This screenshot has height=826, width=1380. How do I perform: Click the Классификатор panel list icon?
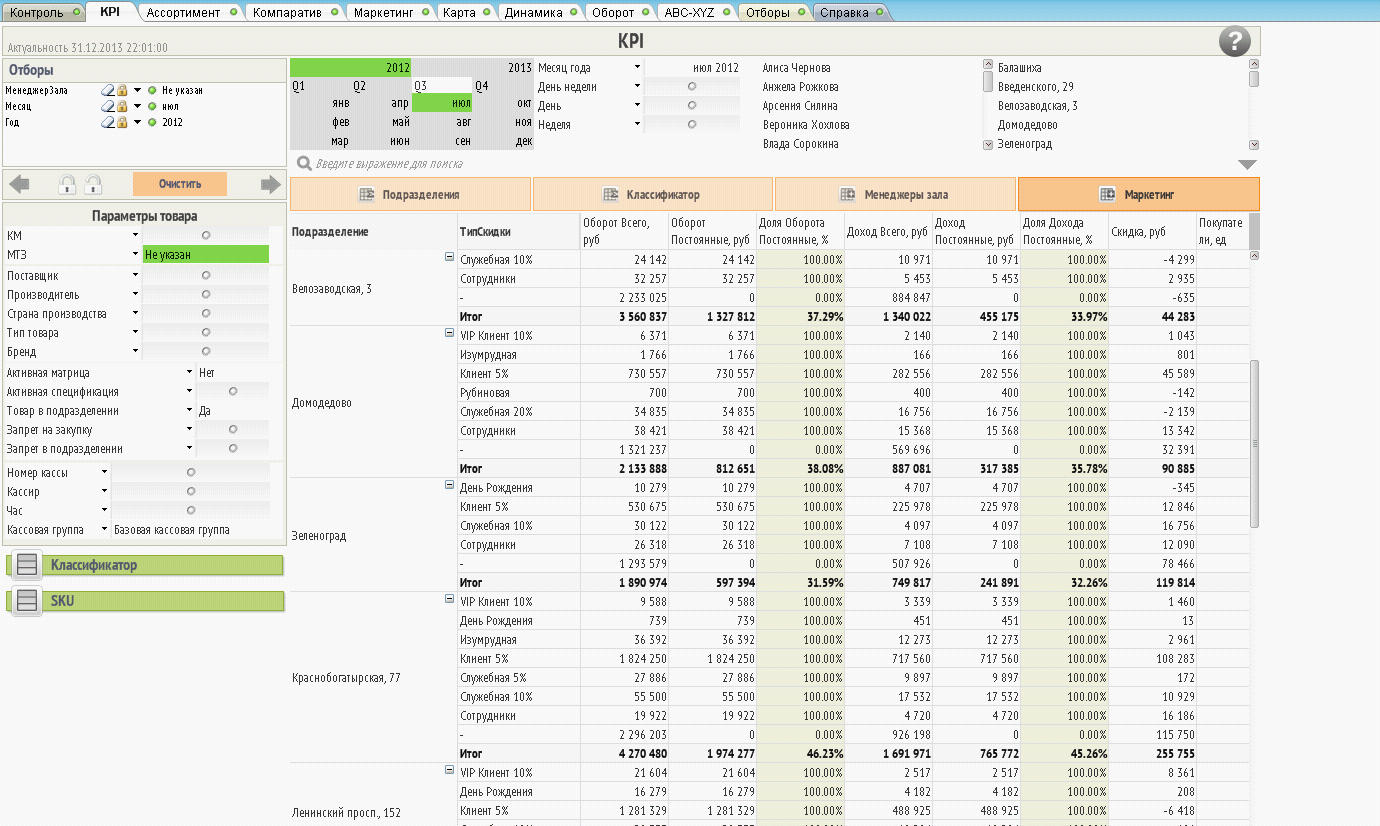coord(28,565)
